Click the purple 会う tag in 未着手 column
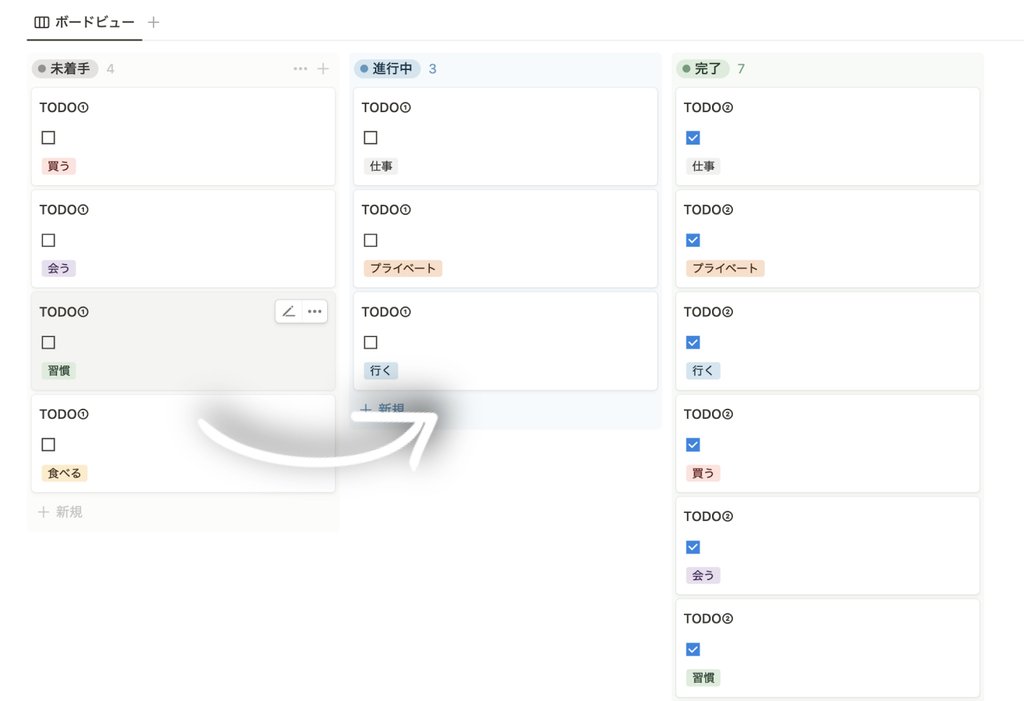1024x701 pixels. (58, 269)
